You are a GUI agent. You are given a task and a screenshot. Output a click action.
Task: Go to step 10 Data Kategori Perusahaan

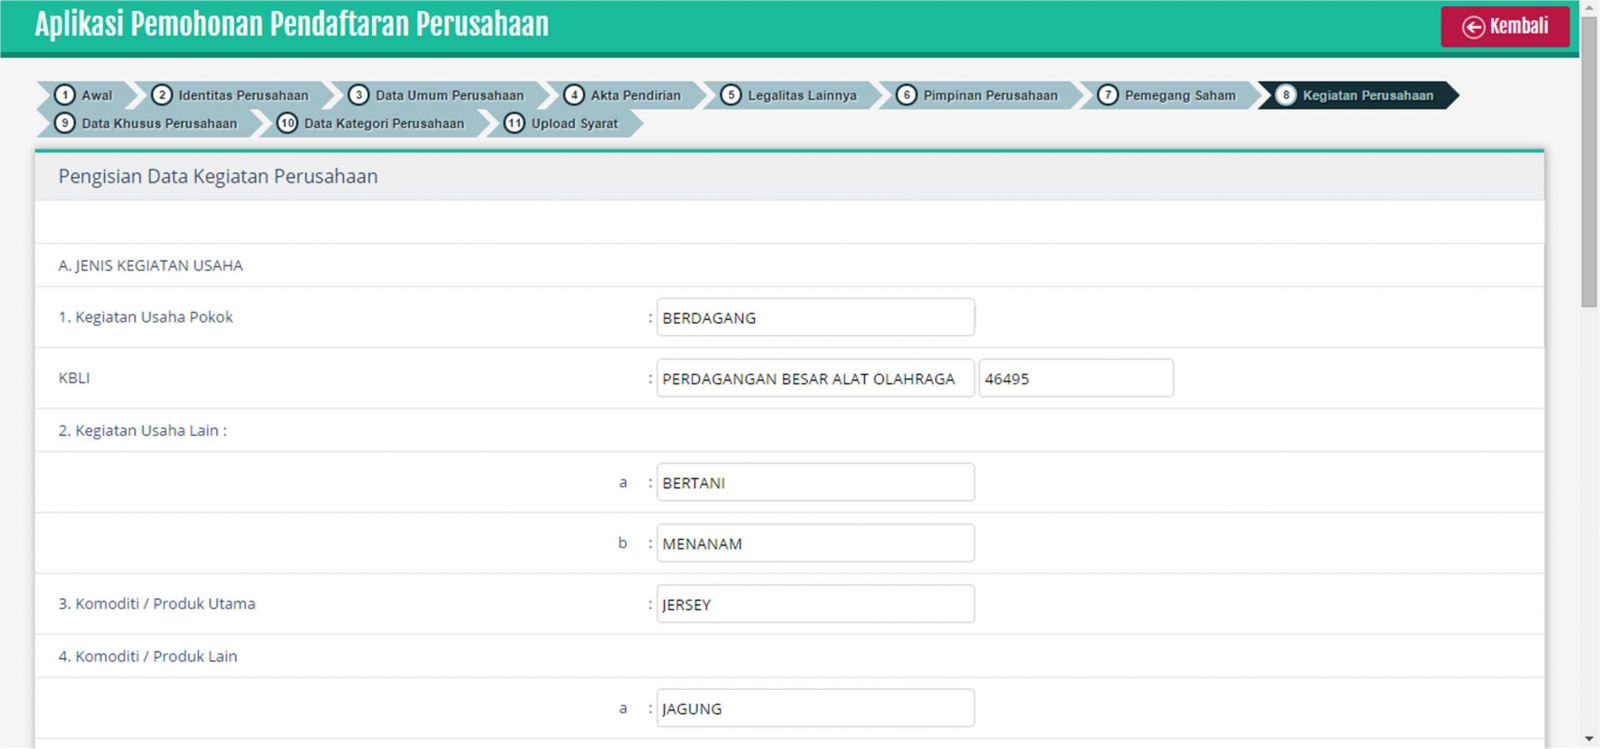(371, 123)
